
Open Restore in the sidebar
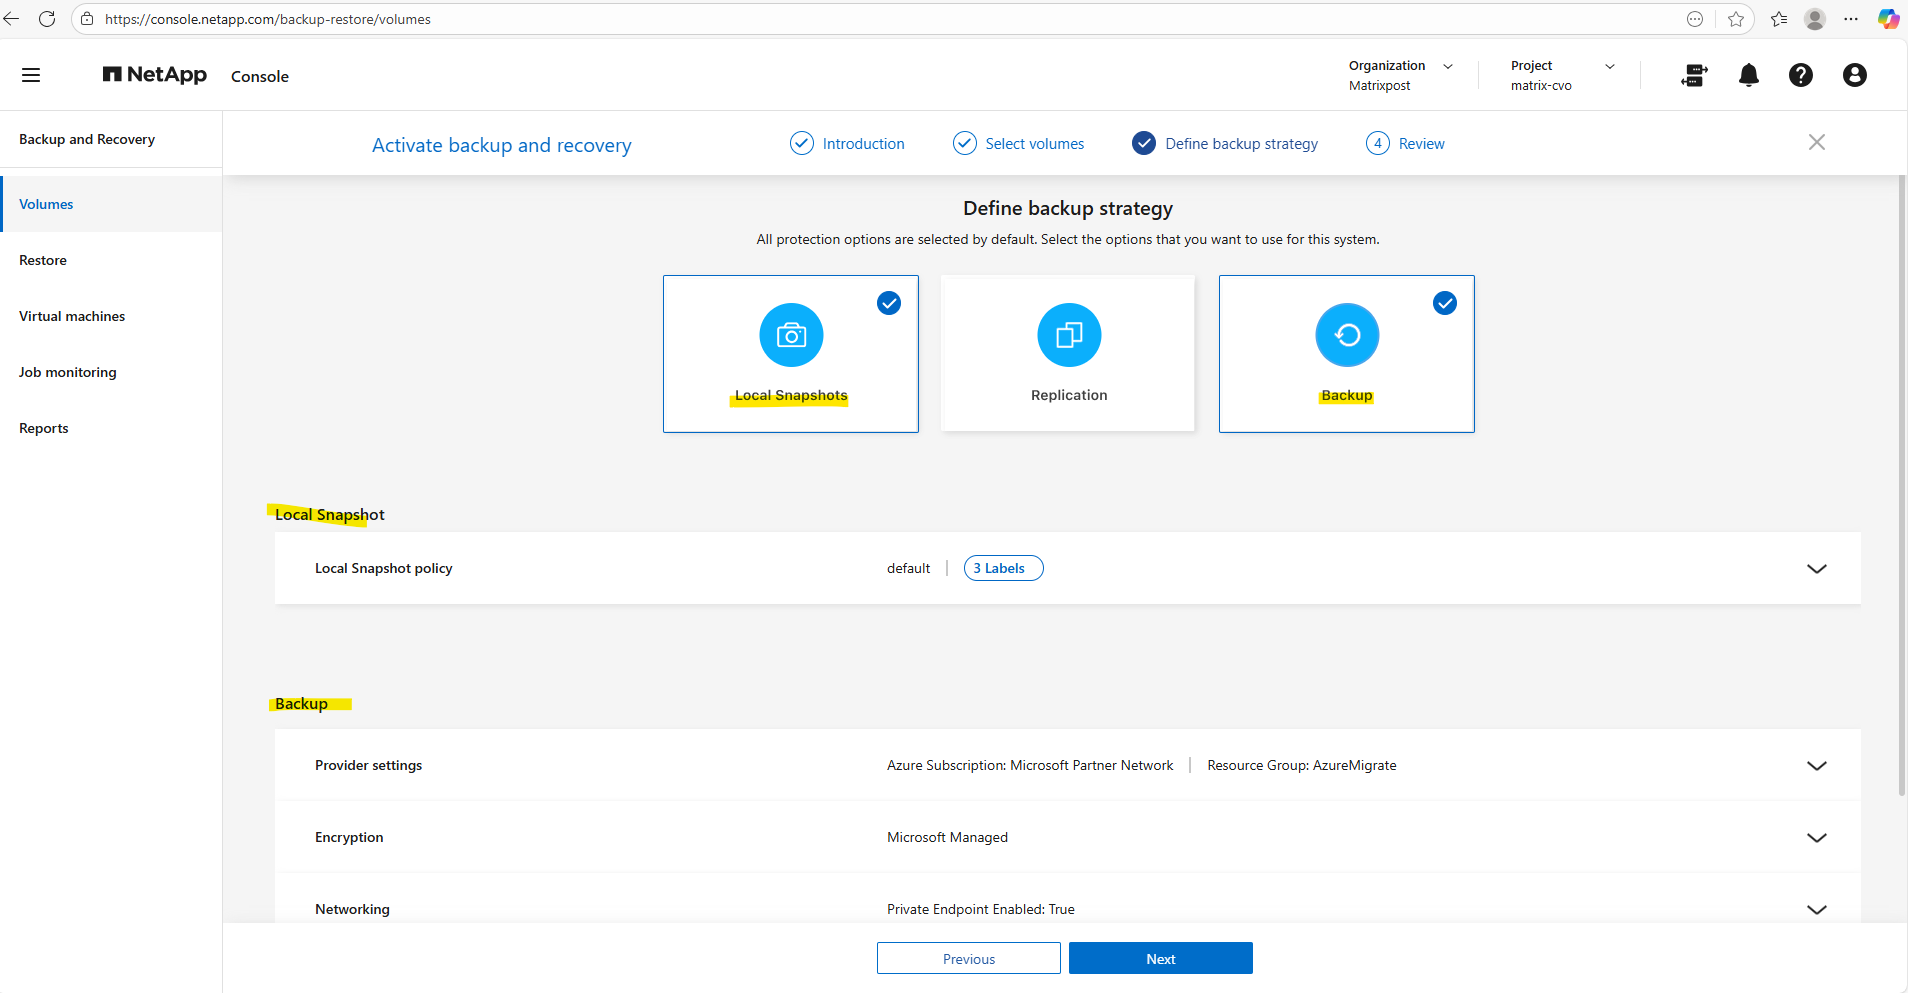tap(43, 260)
